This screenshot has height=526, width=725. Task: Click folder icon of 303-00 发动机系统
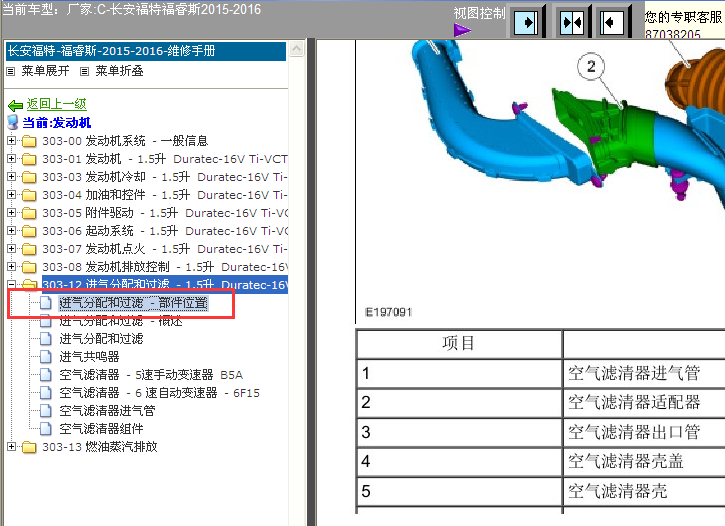(x=29, y=141)
